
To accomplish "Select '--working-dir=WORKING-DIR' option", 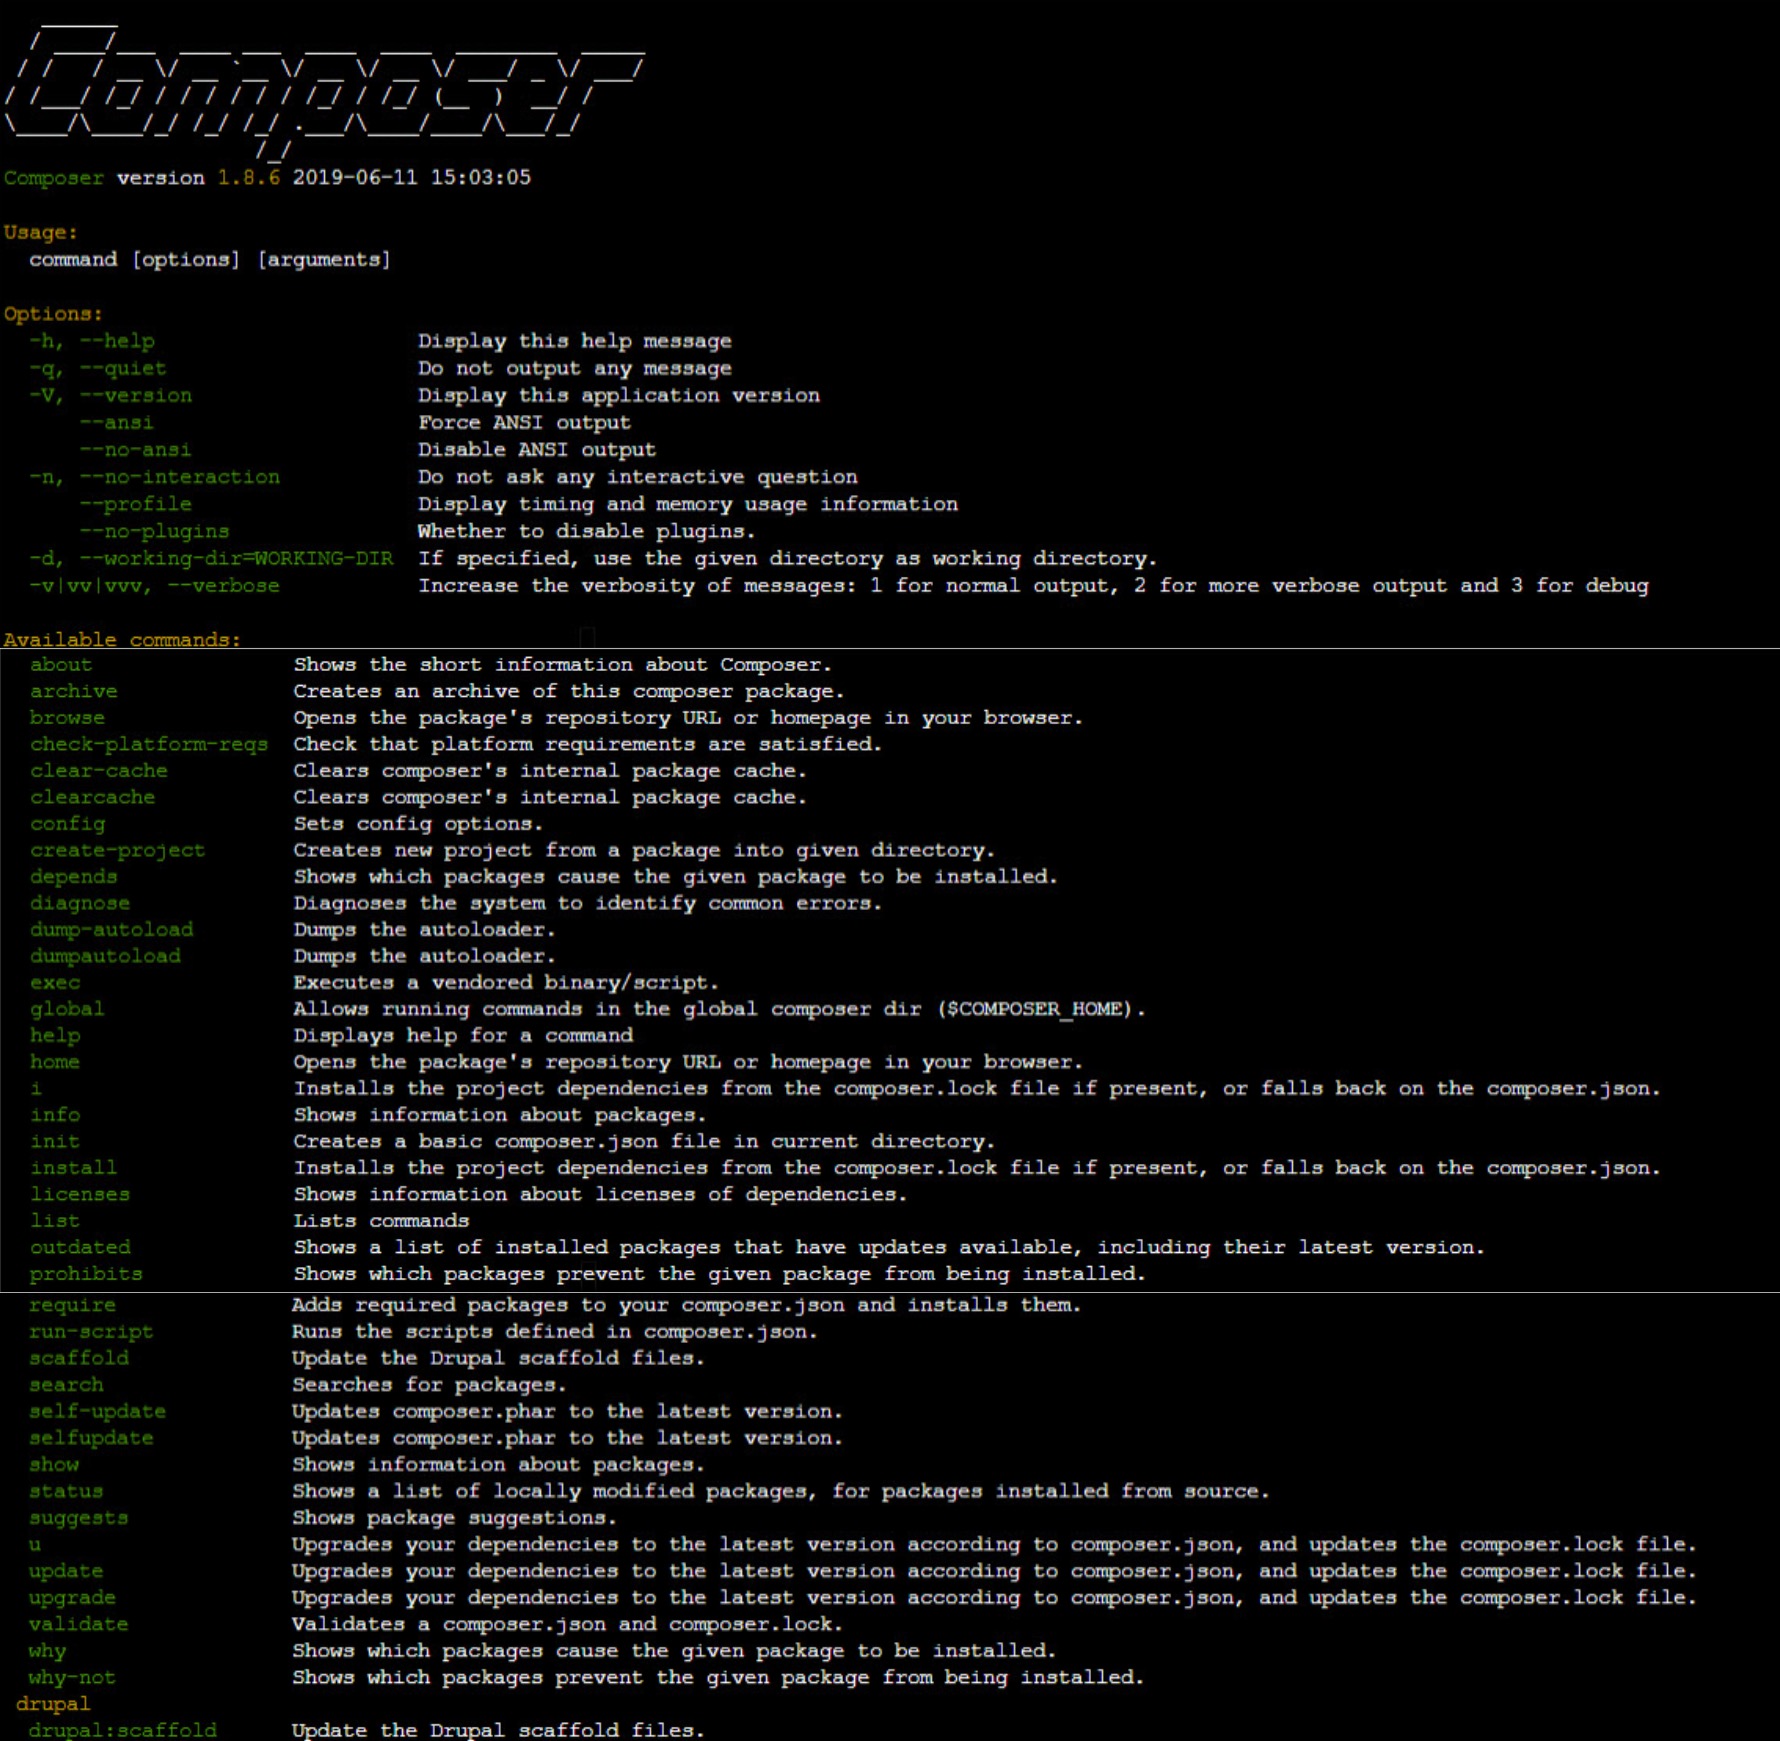I will (236, 558).
